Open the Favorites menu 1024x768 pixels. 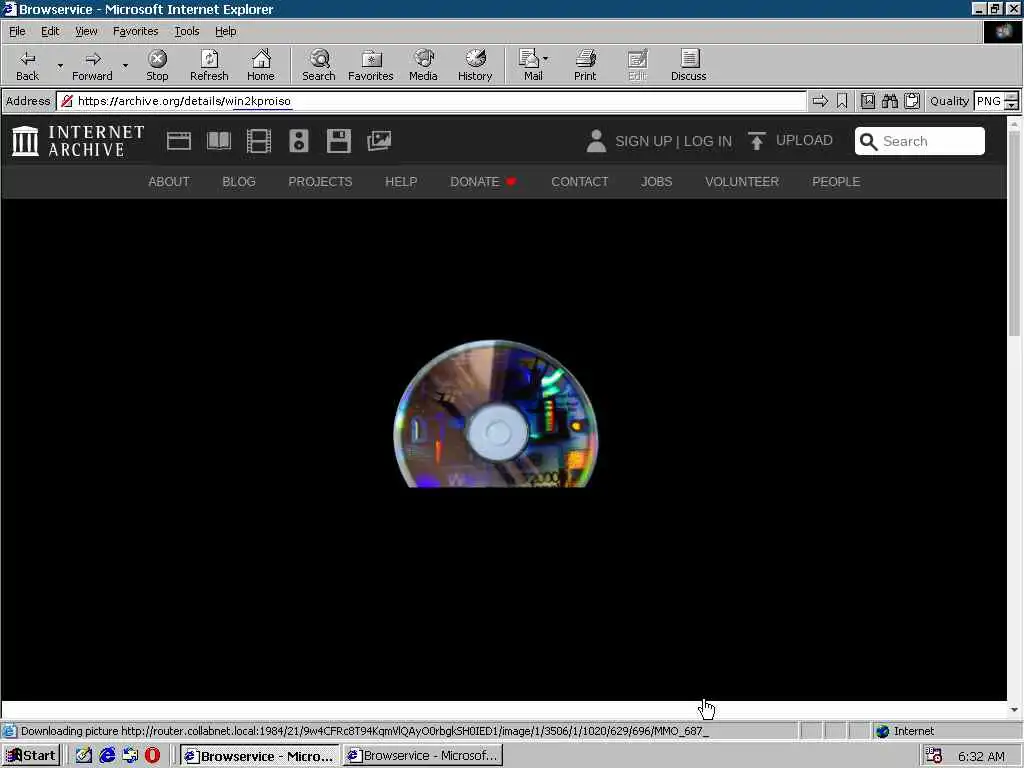(135, 31)
